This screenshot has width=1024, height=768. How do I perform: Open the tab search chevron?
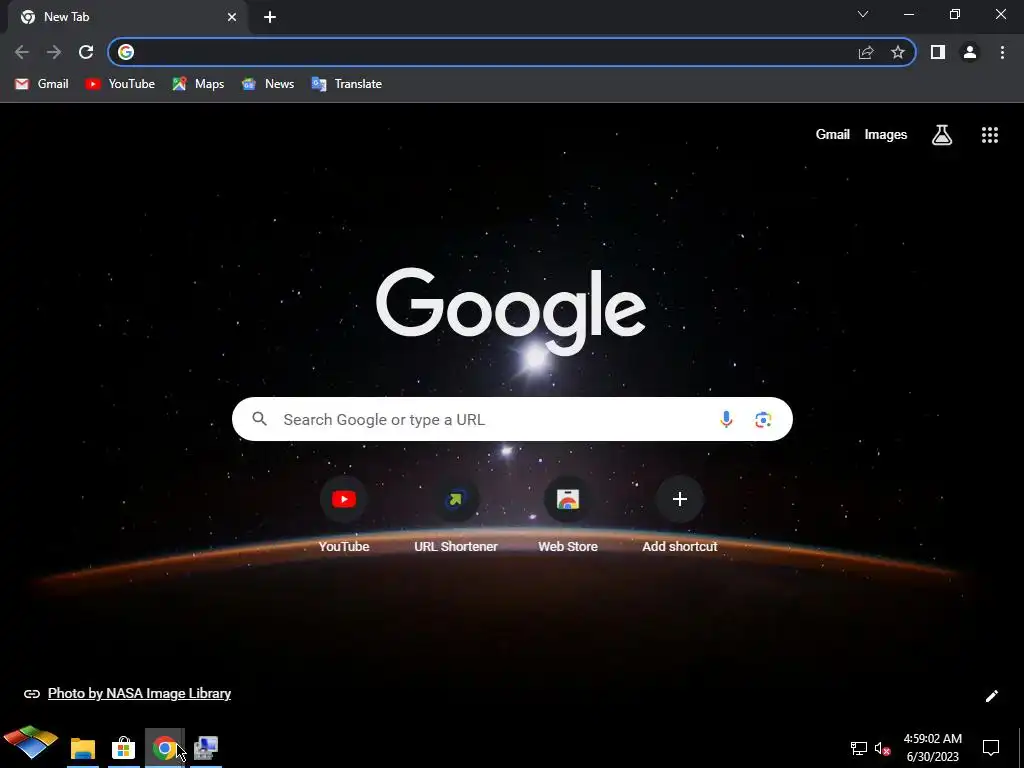click(863, 14)
